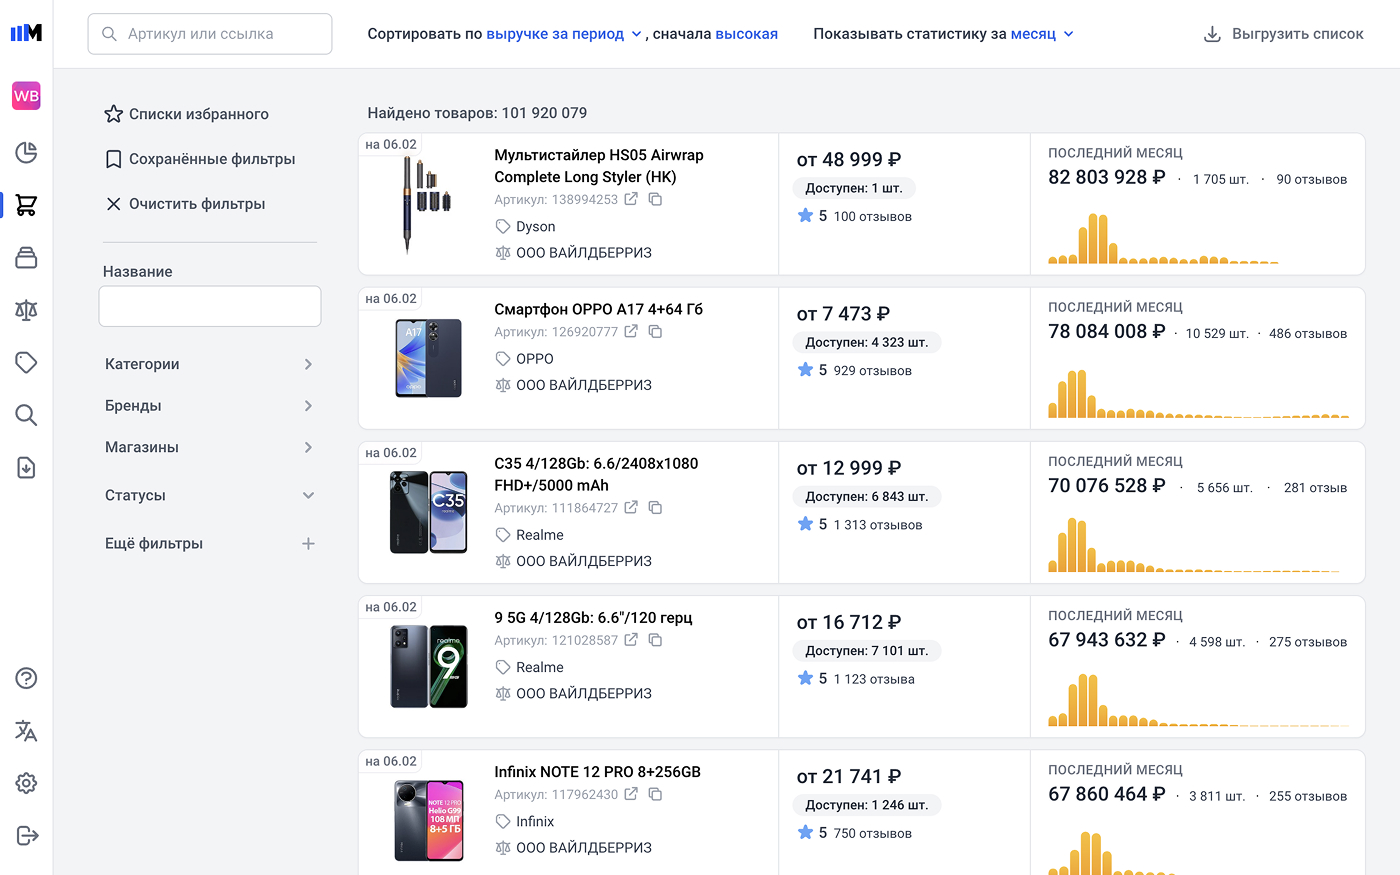Viewport: 1400px width, 875px height.
Task: Open external link for article 117962430
Action: [631, 794]
